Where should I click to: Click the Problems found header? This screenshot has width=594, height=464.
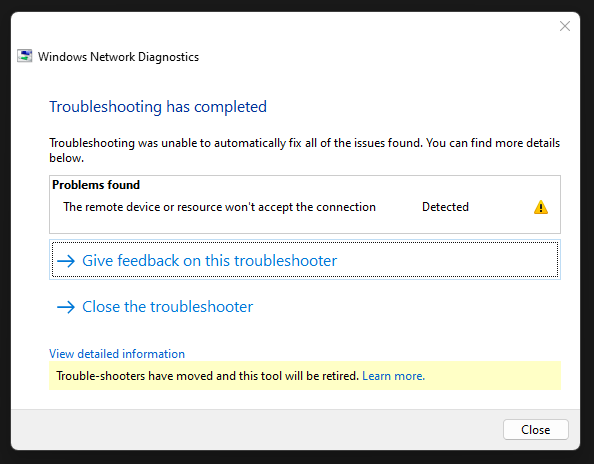(96, 185)
